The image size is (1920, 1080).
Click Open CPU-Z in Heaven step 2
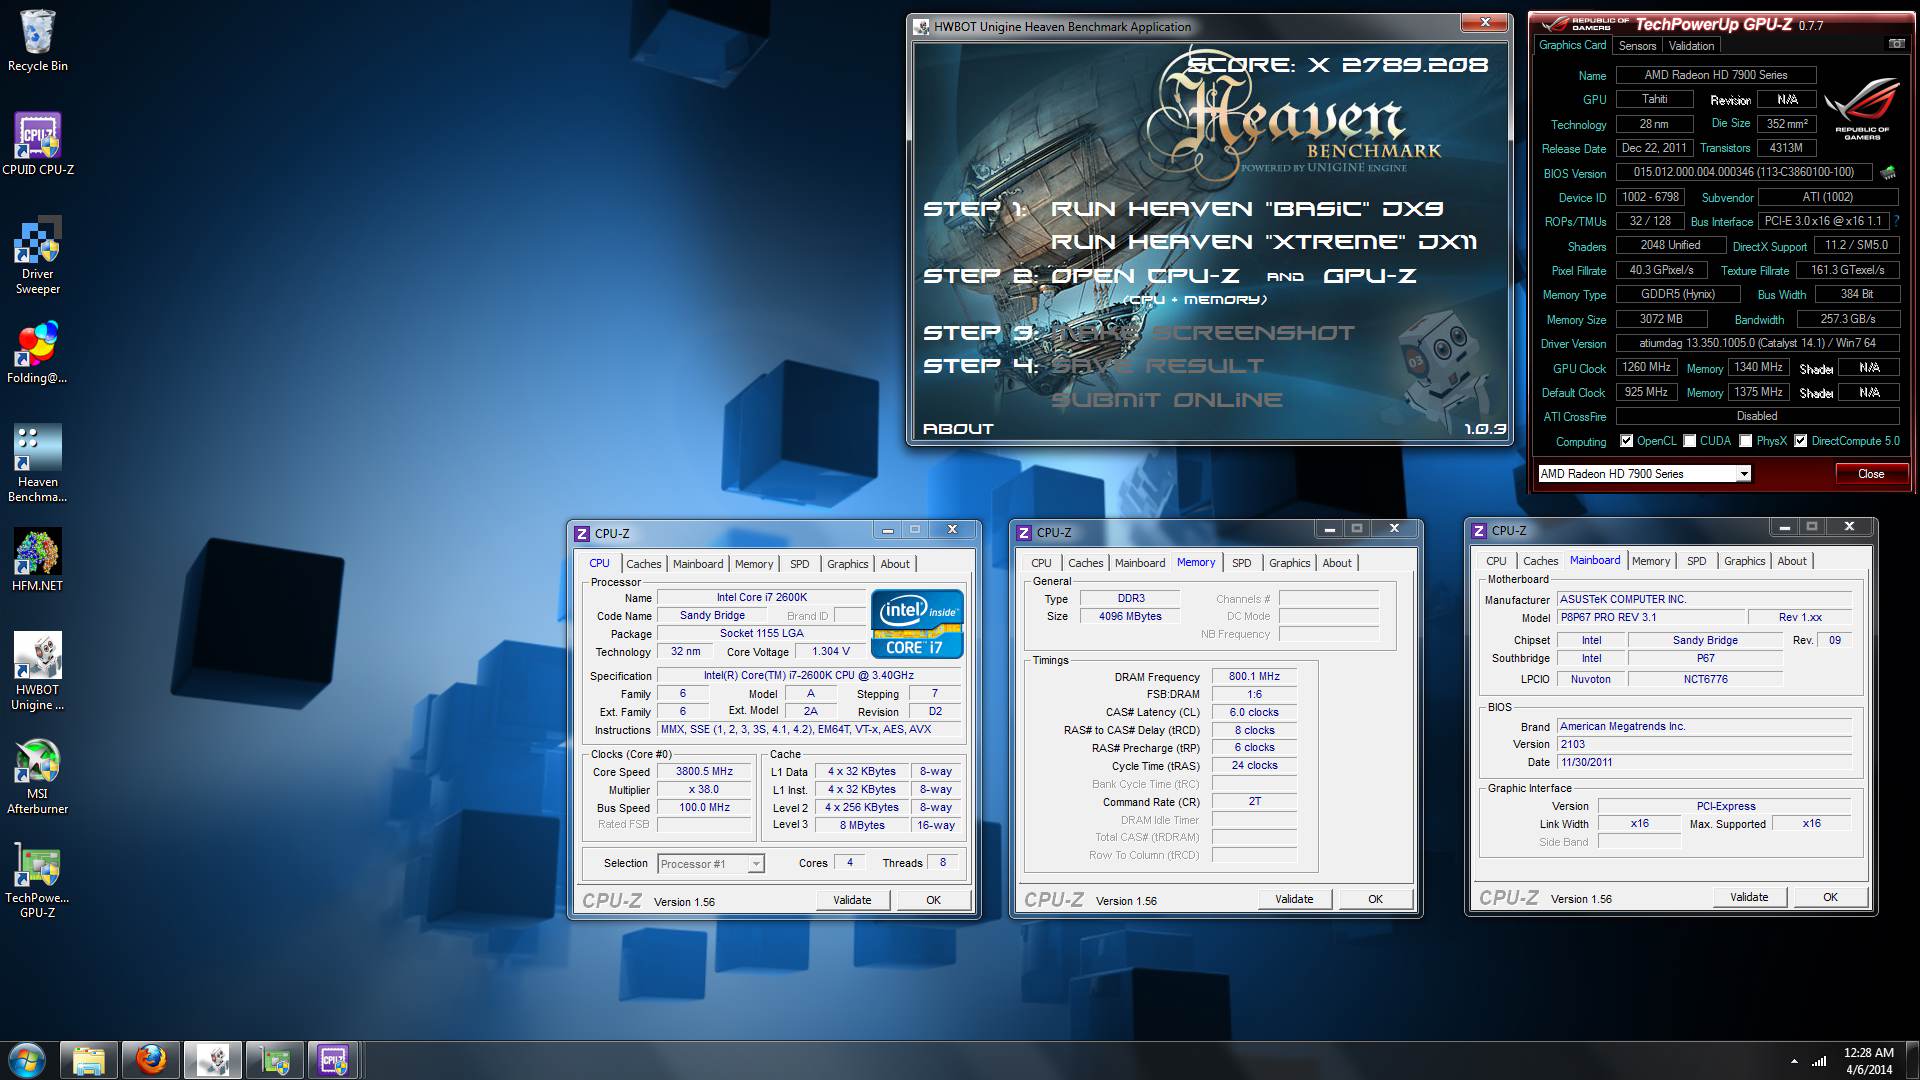(1145, 276)
